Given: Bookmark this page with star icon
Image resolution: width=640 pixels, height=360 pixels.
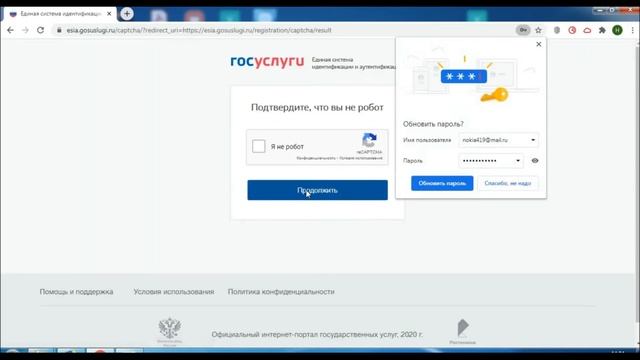Looking at the screenshot, I should (538, 30).
